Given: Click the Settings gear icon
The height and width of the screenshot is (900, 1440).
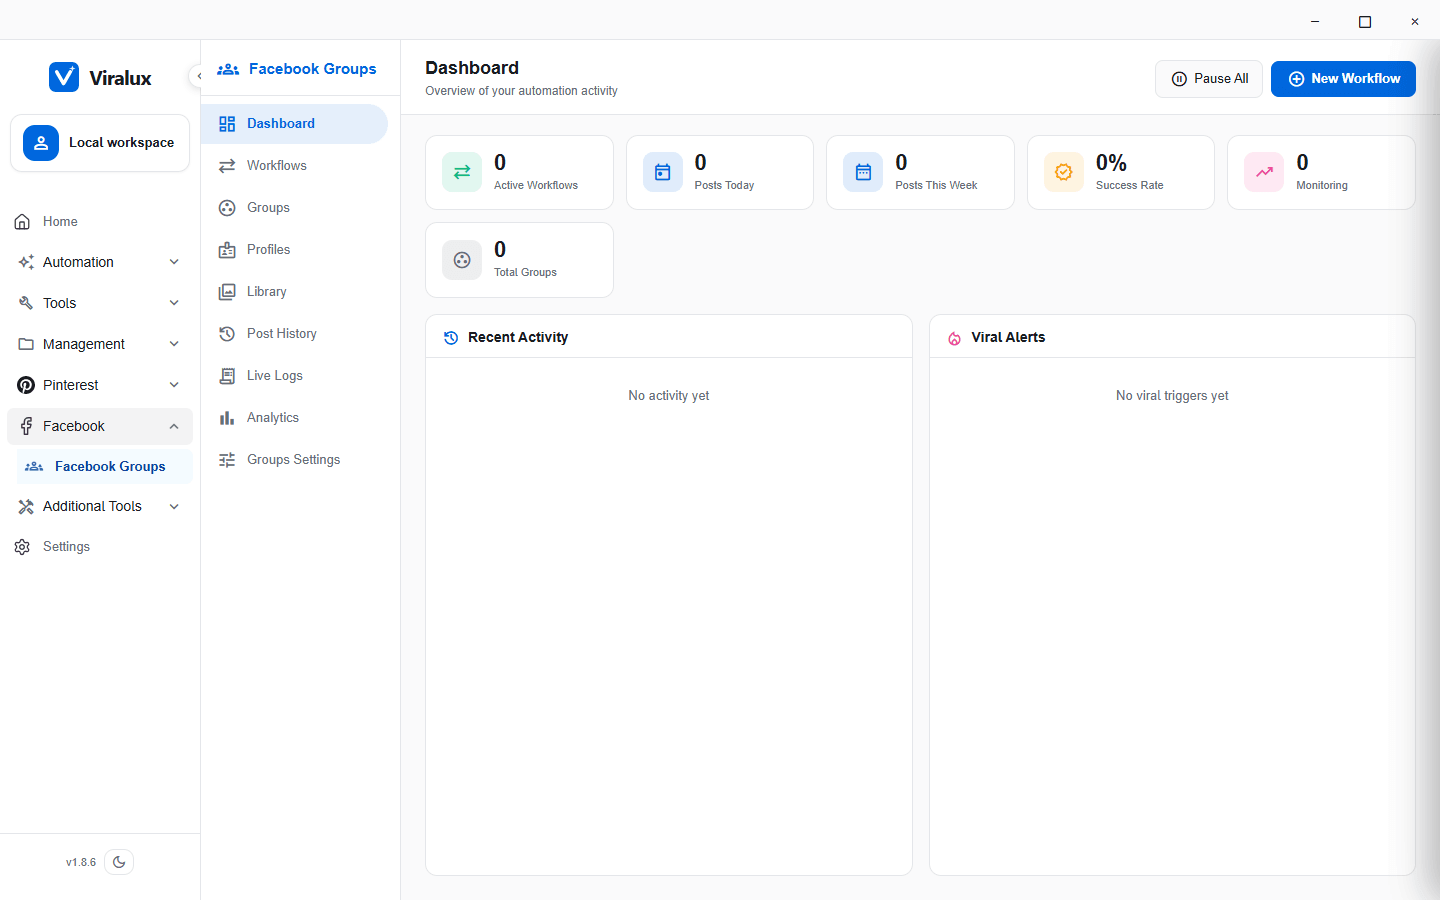Looking at the screenshot, I should [22, 547].
